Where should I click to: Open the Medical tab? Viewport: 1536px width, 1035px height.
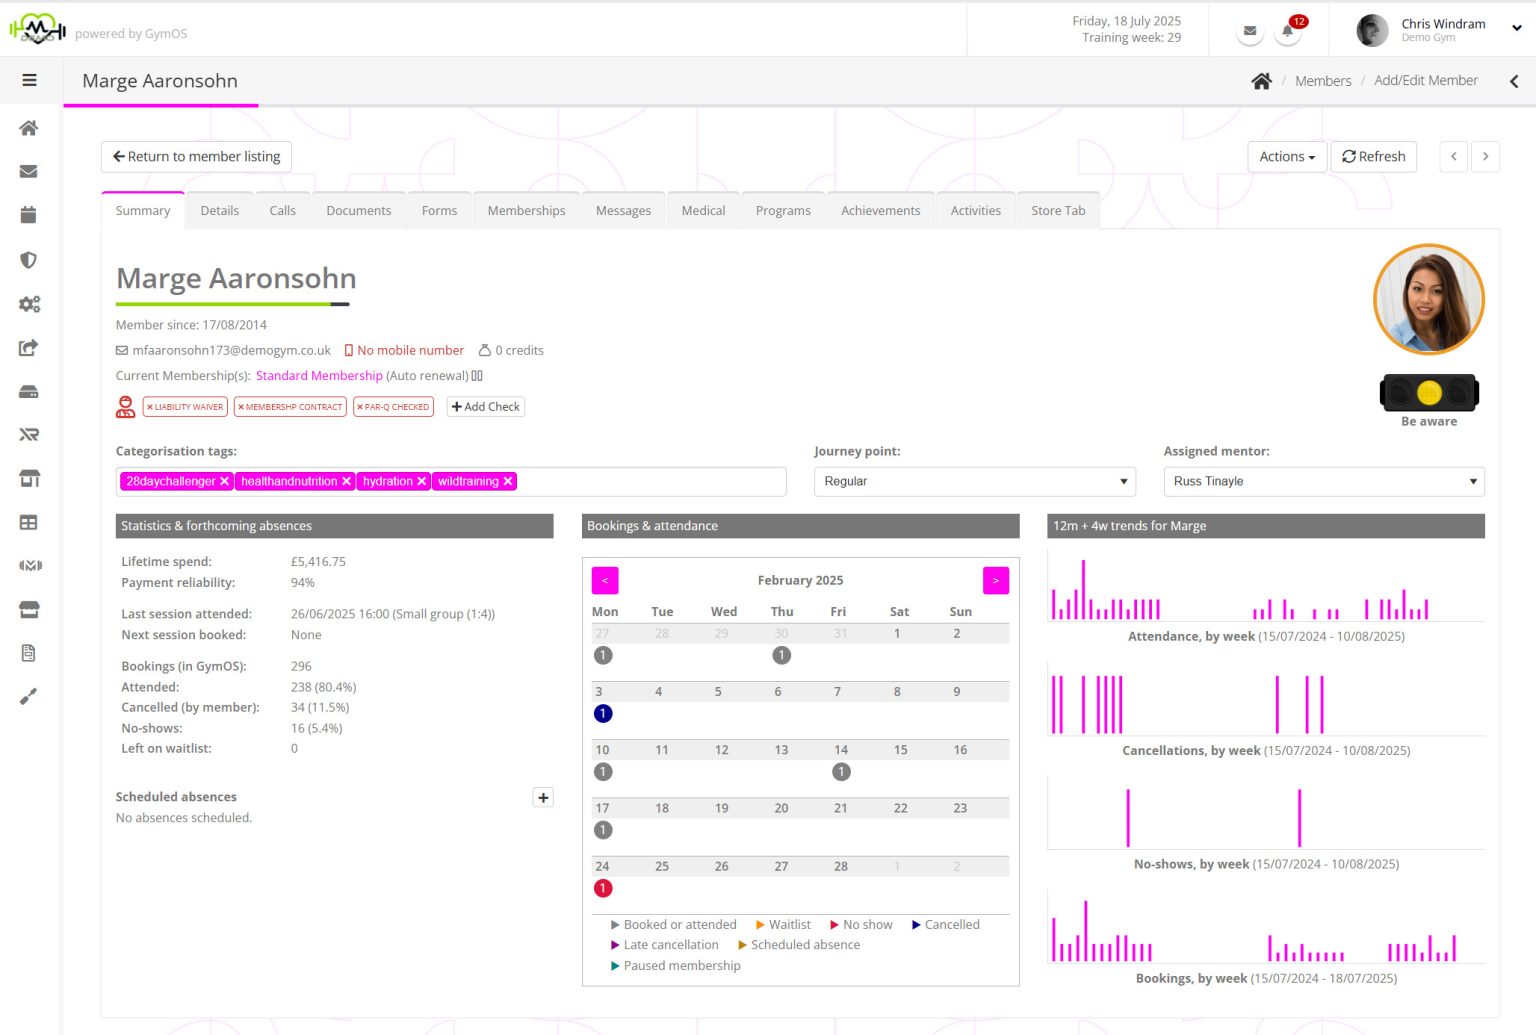[x=703, y=211]
